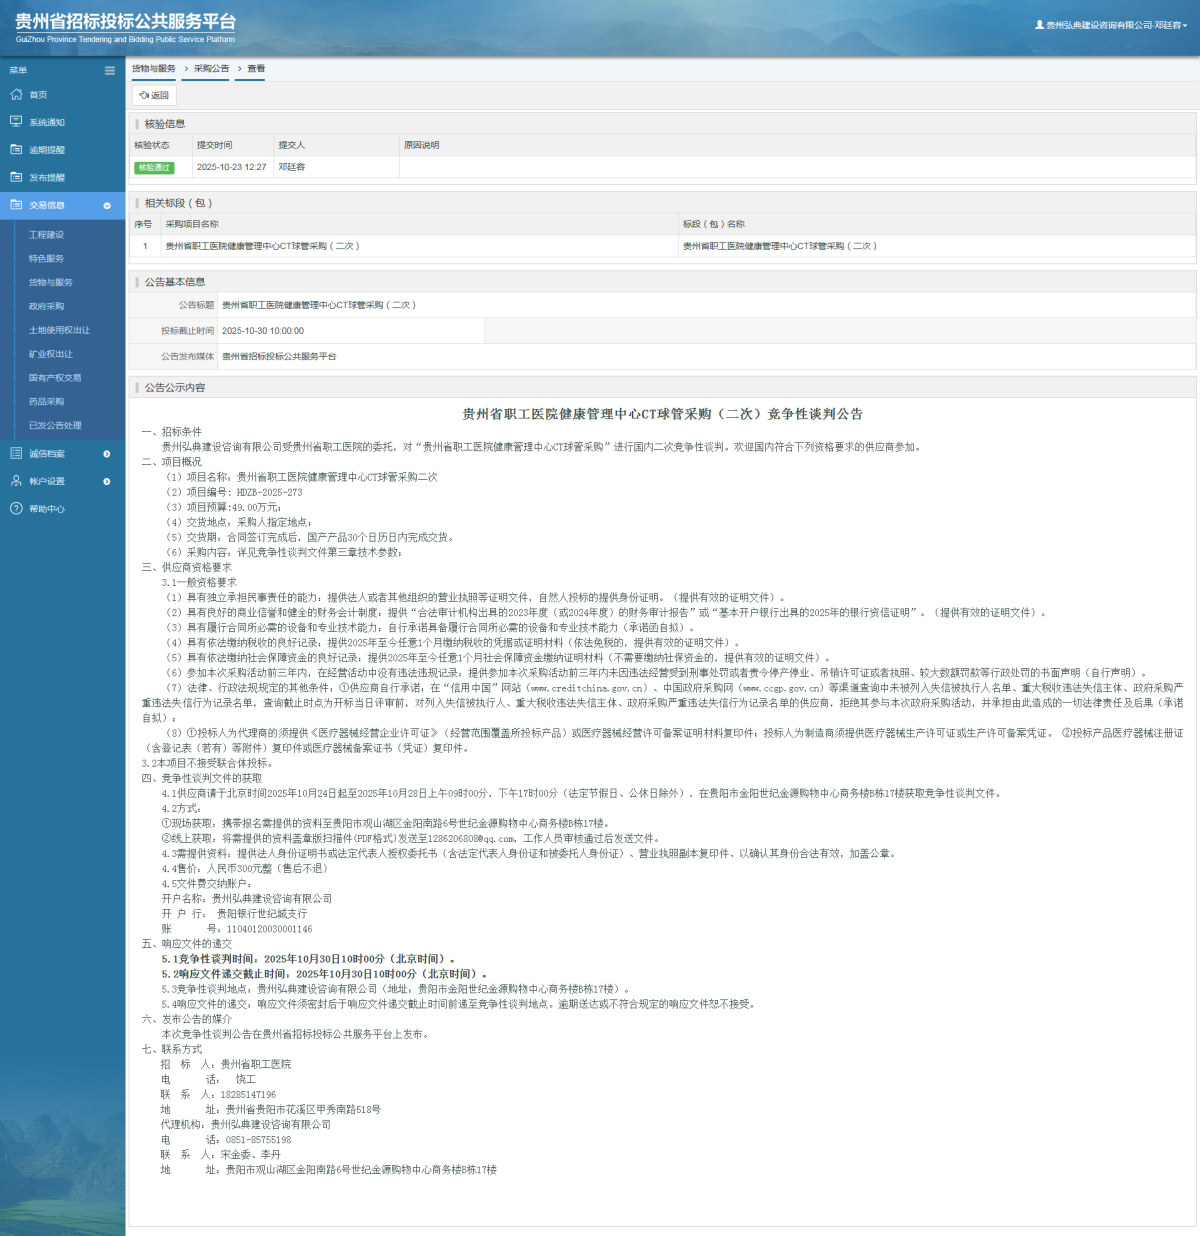Select 工程建设 in the sidebar submenu
The image size is (1200, 1236).
[x=46, y=235]
